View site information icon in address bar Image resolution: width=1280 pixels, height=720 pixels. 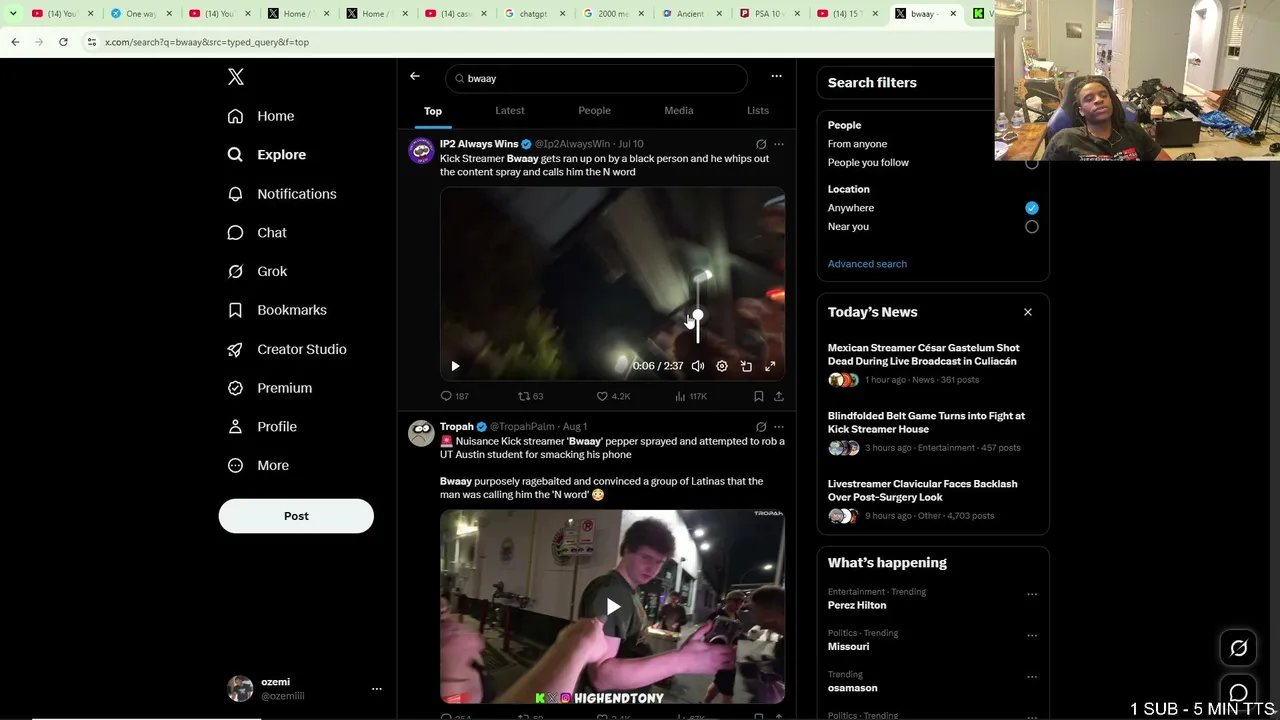click(x=91, y=42)
